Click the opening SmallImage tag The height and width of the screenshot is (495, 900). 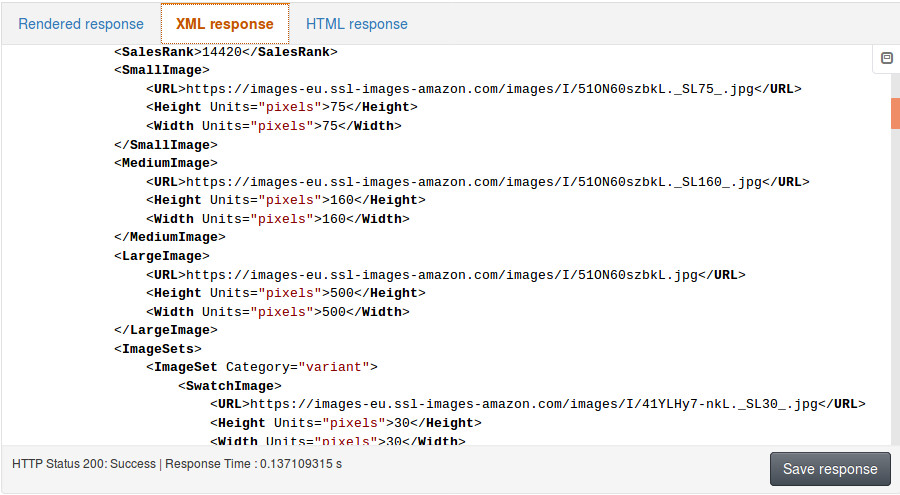162,70
